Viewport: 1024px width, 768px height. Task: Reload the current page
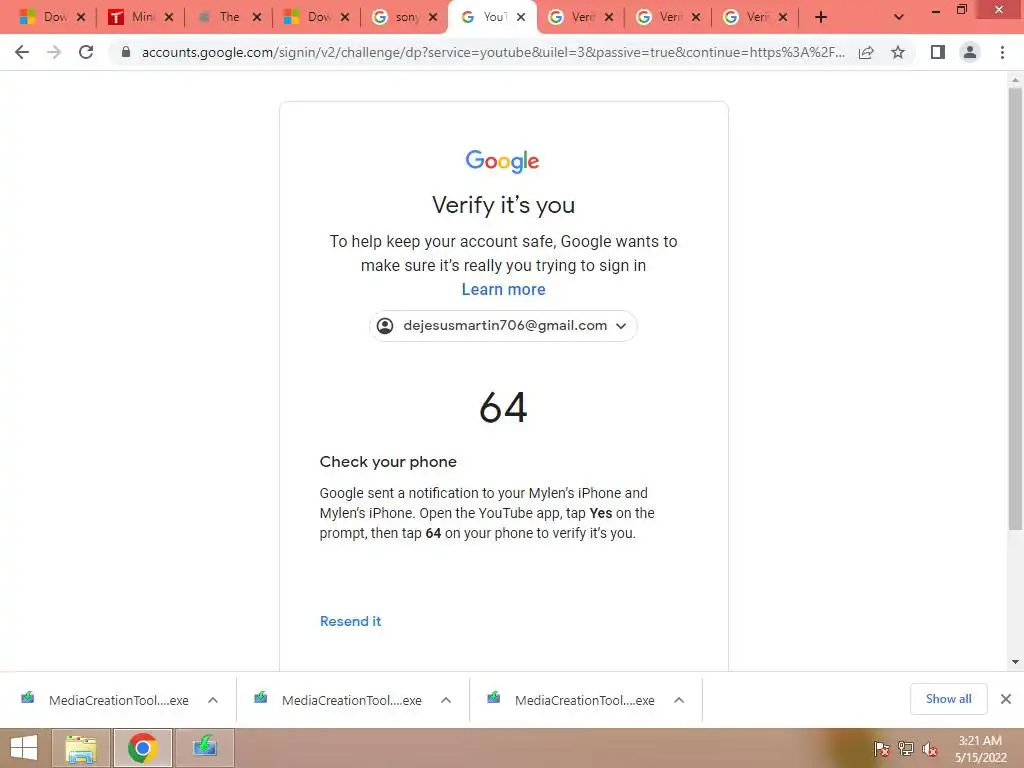click(x=86, y=52)
